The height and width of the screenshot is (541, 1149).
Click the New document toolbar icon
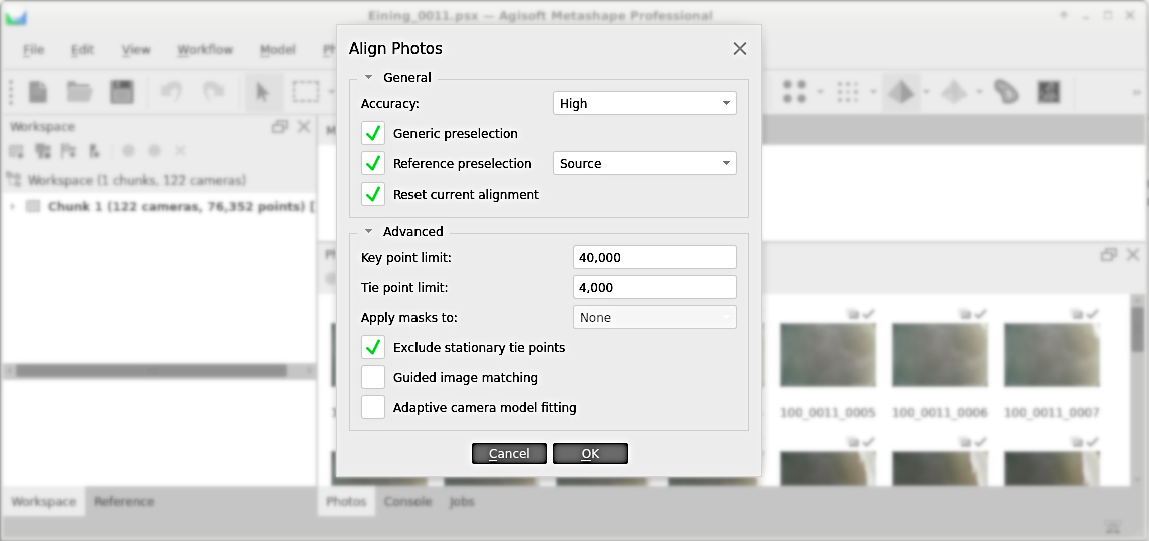(x=38, y=93)
